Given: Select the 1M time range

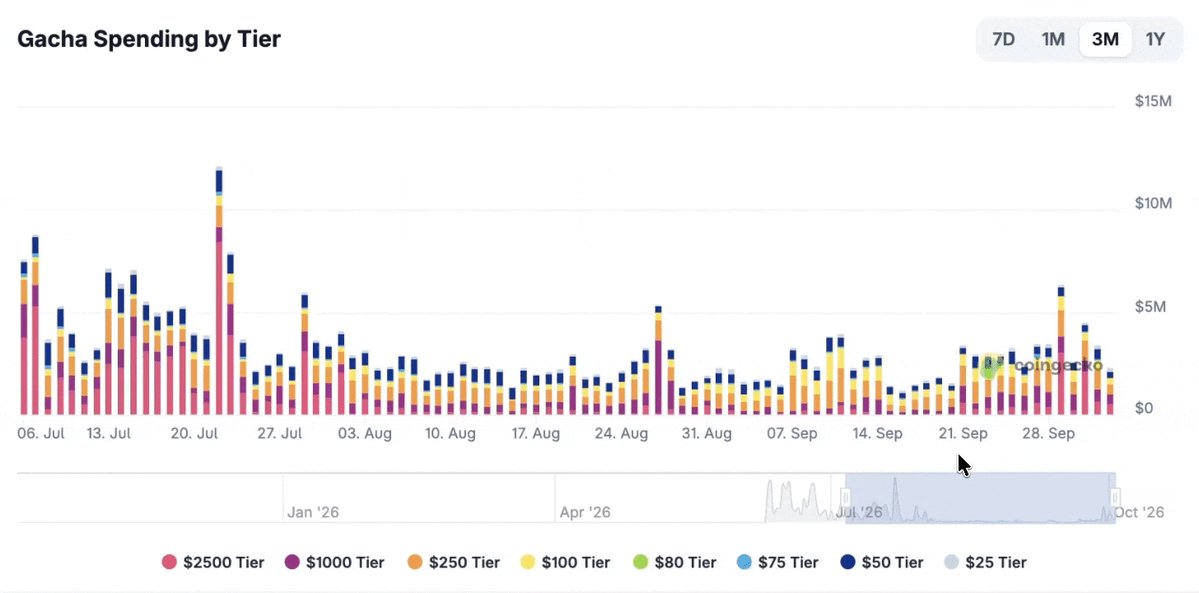Looking at the screenshot, I should click(x=1053, y=39).
